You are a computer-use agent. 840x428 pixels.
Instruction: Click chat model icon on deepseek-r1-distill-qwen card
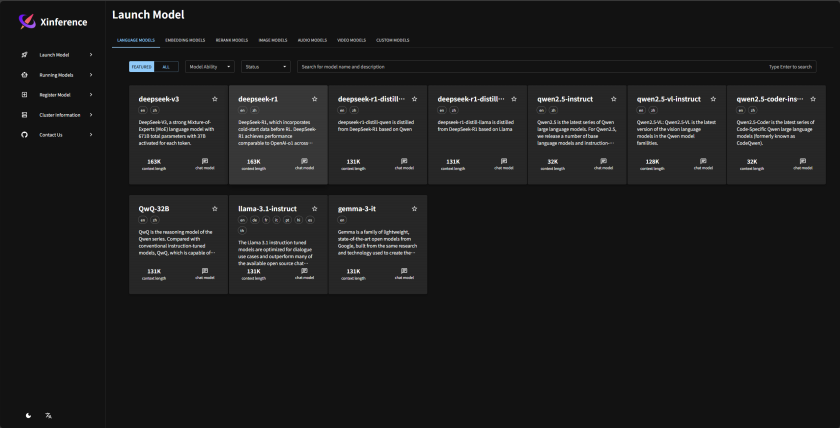point(404,161)
